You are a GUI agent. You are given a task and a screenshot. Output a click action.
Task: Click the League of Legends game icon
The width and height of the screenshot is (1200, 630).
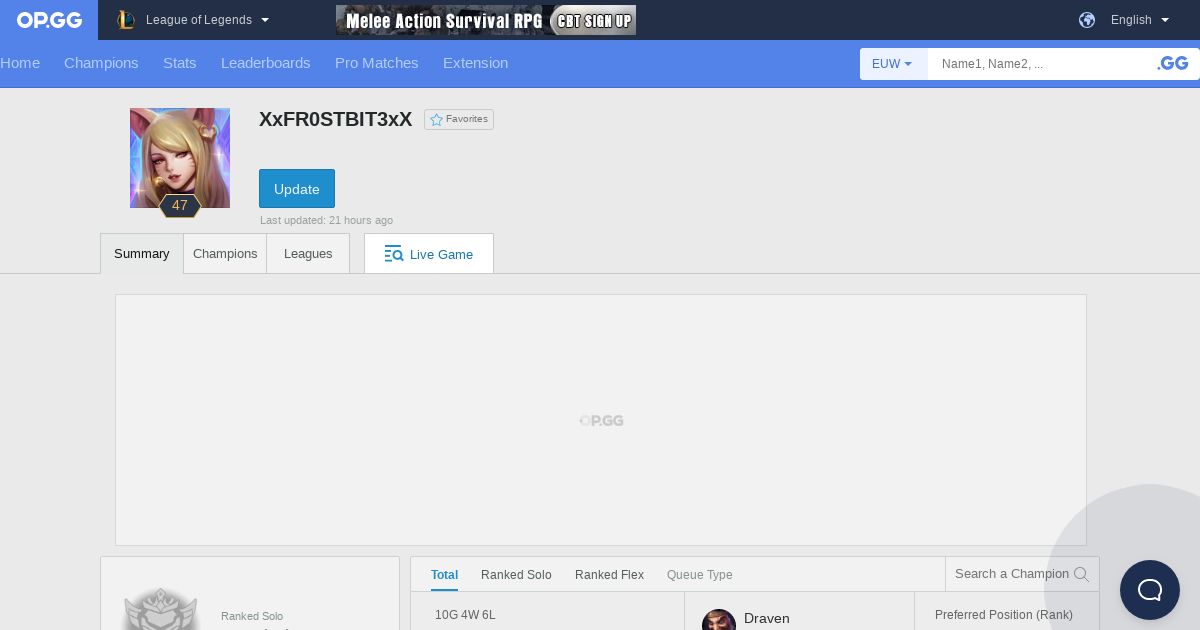125,20
